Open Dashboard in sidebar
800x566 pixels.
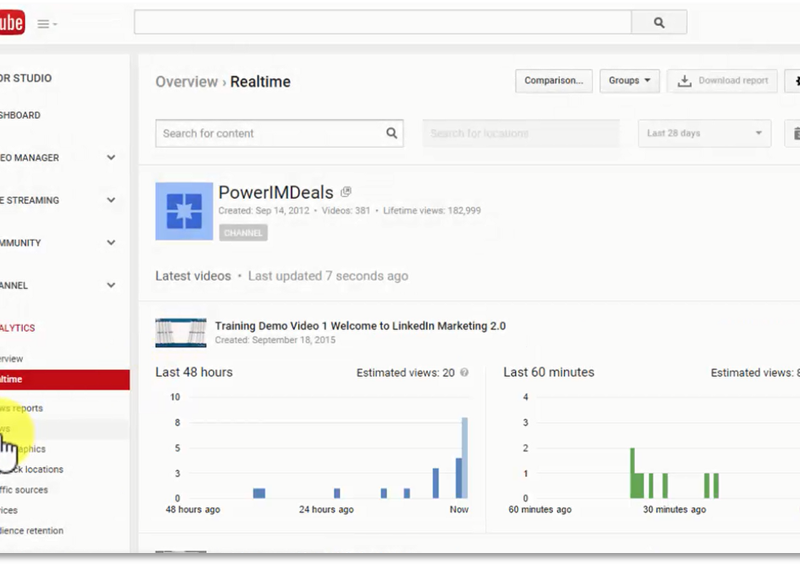coord(20,115)
